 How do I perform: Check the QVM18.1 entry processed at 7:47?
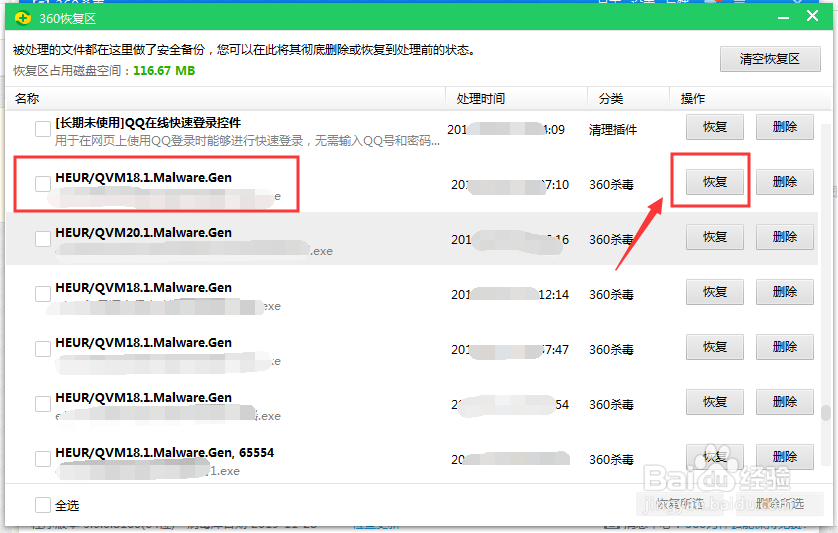[x=43, y=349]
